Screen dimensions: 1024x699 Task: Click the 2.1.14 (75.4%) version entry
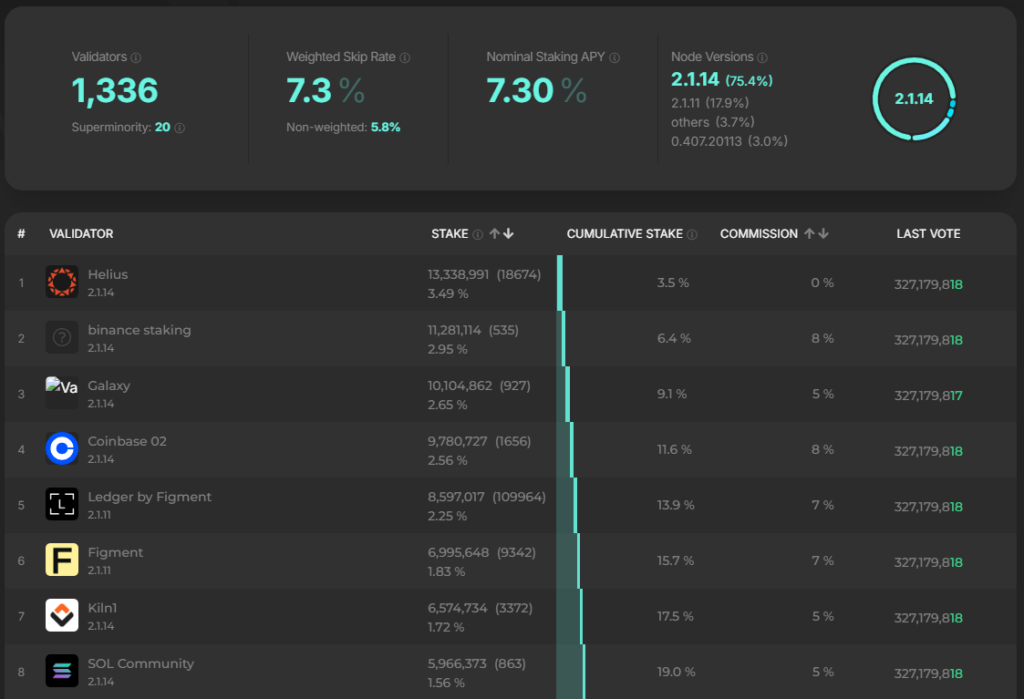pos(722,80)
